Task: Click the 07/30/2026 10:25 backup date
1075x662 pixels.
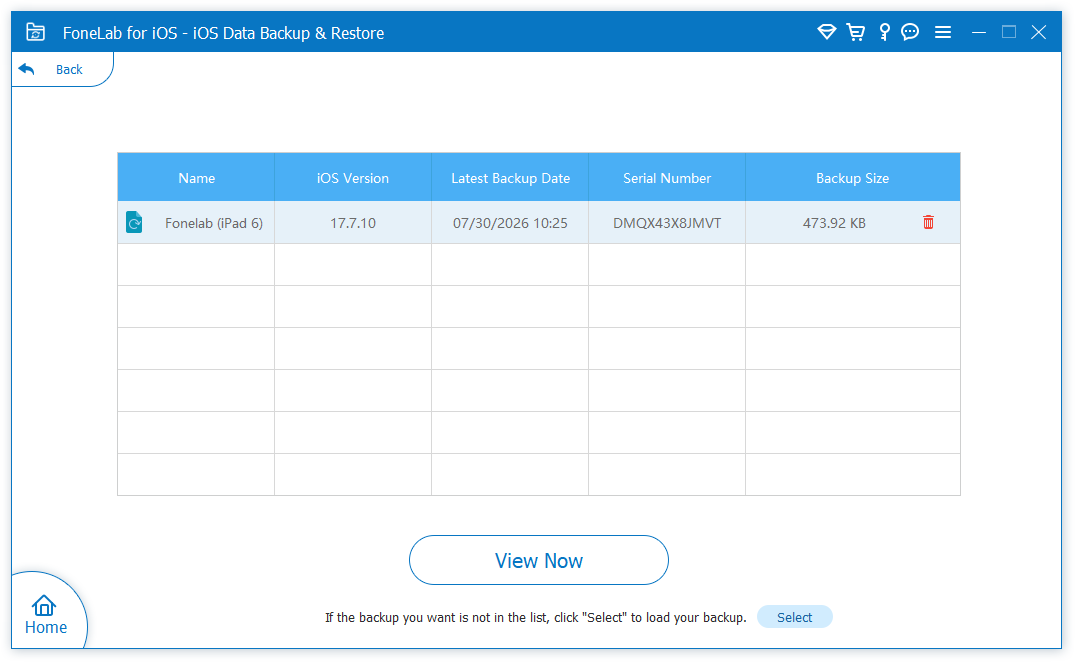Action: 510,223
